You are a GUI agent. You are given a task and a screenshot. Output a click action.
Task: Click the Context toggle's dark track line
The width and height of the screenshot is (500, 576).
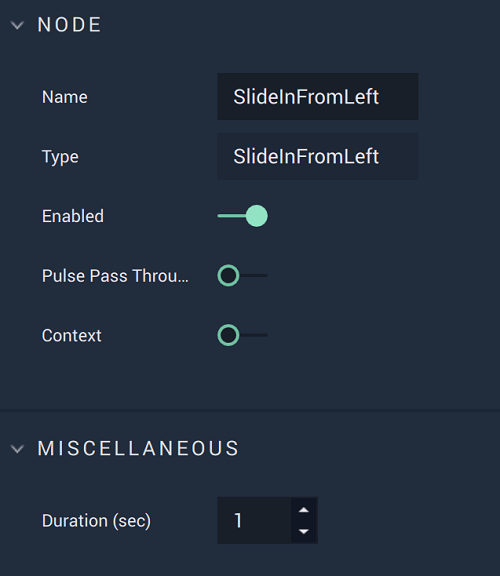pyautogui.click(x=253, y=335)
